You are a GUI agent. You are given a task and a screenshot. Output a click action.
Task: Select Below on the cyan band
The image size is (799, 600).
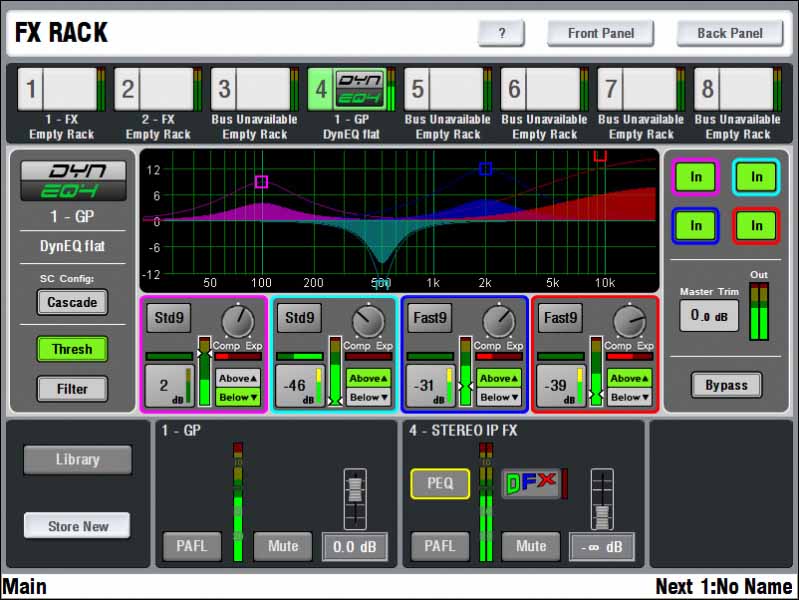[370, 397]
